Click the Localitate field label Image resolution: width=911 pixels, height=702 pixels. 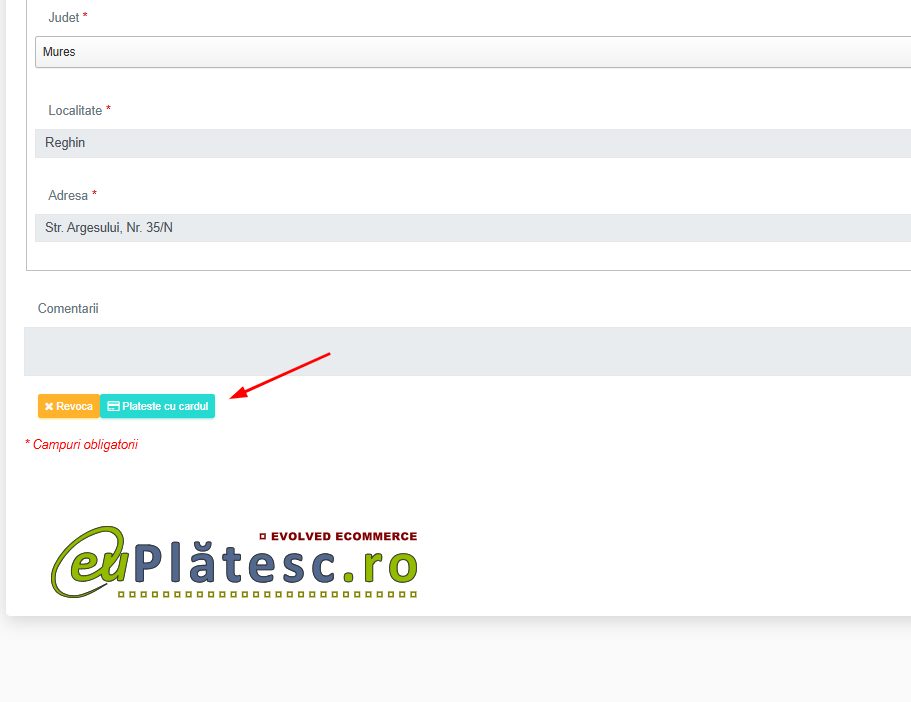[x=75, y=110]
